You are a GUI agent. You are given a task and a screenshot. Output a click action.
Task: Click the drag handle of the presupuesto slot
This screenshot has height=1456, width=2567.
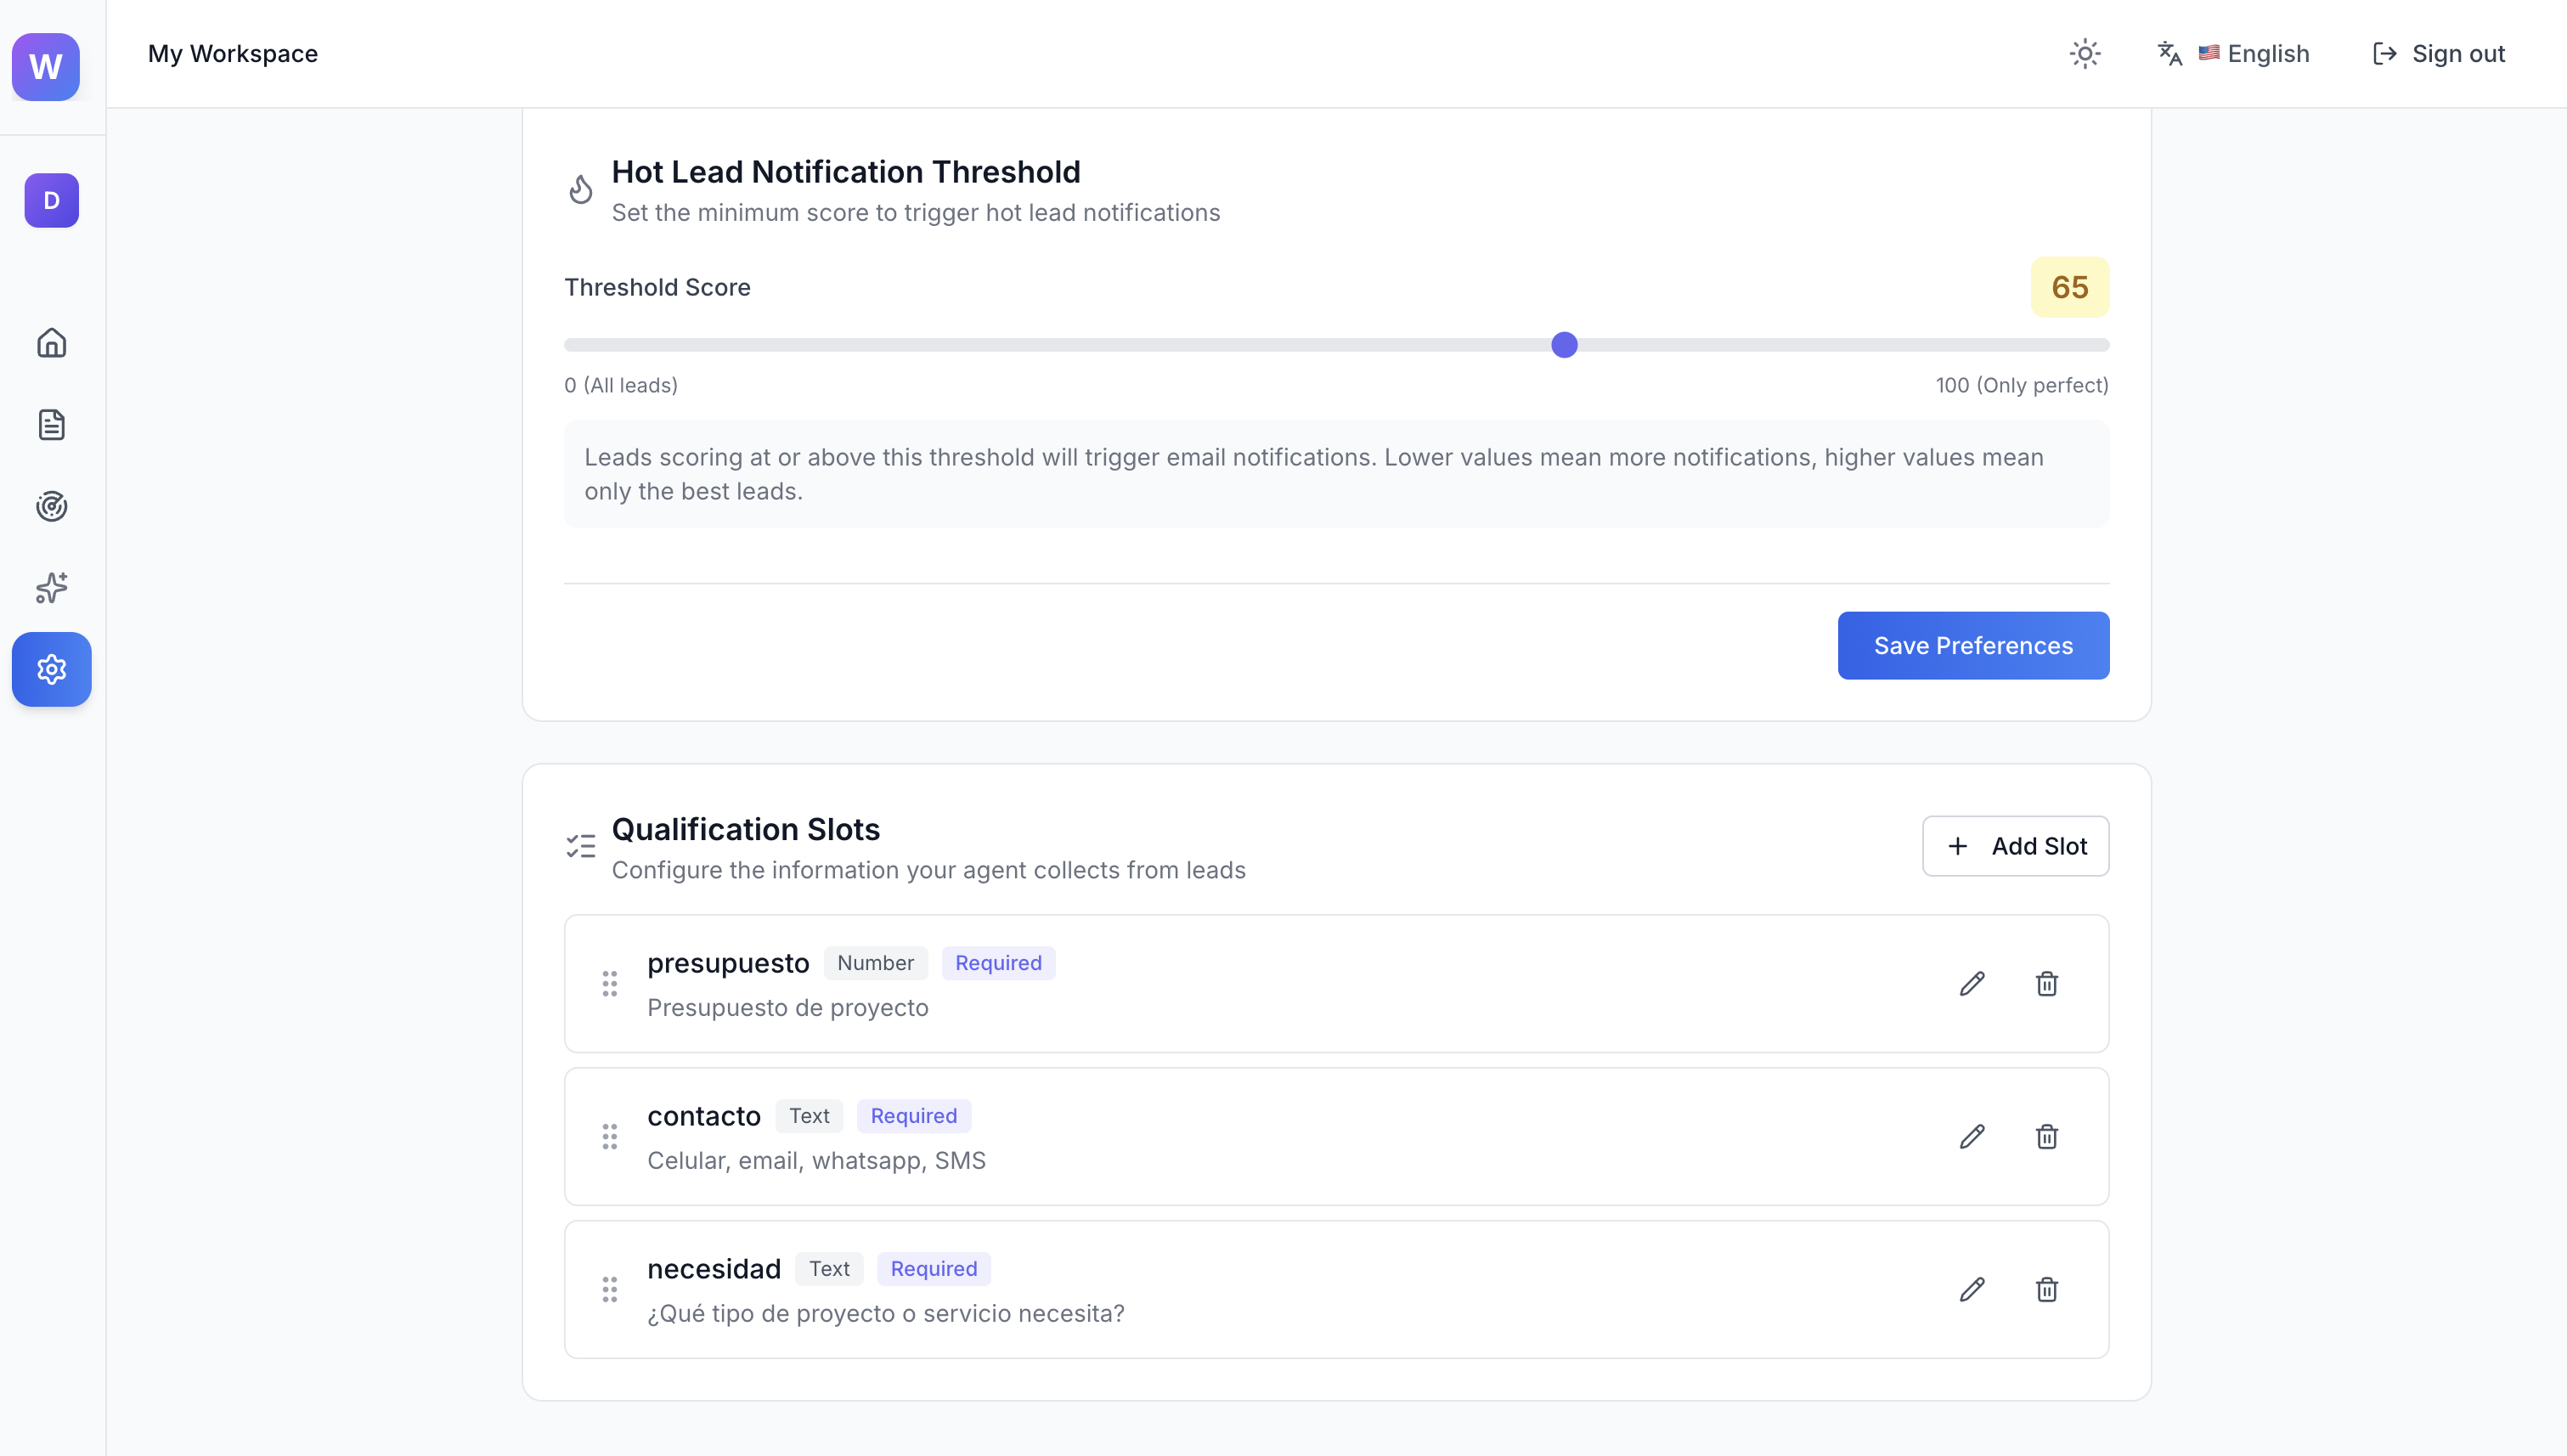[609, 984]
